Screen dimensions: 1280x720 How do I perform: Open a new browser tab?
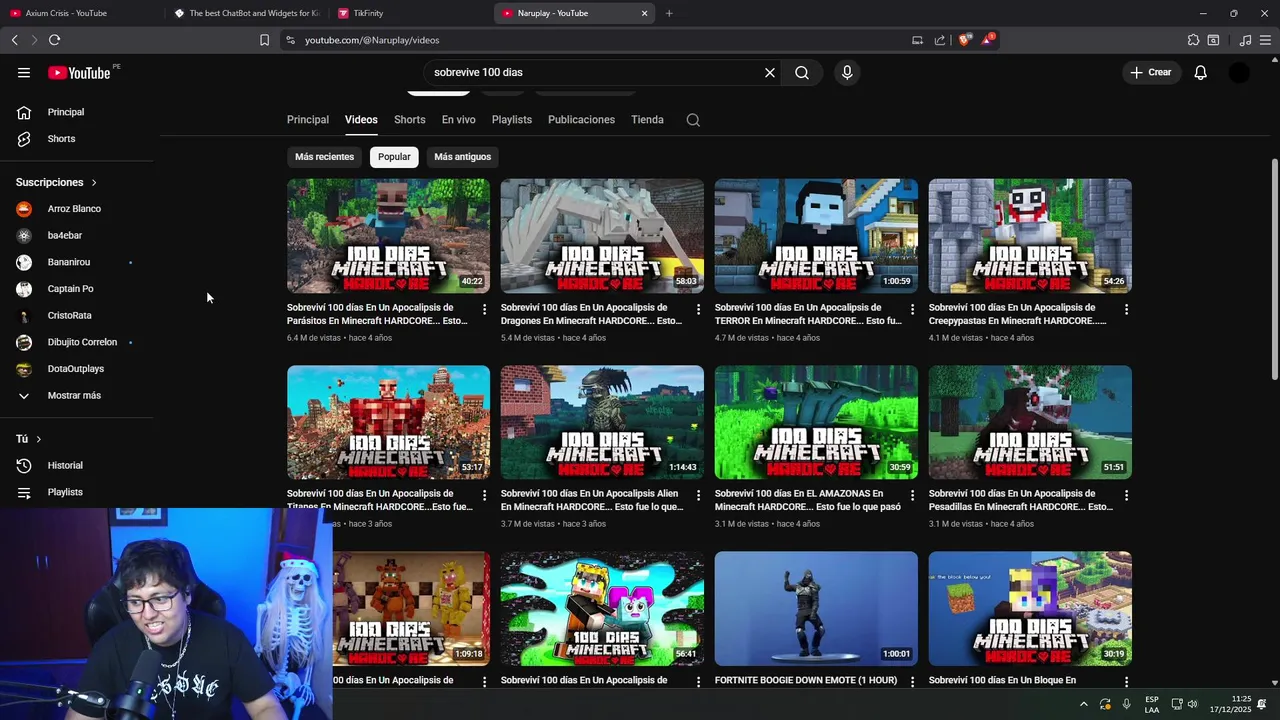669,13
